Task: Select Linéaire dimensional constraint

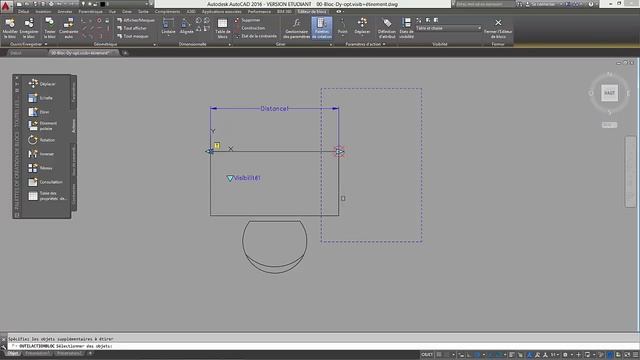Action: (168, 26)
